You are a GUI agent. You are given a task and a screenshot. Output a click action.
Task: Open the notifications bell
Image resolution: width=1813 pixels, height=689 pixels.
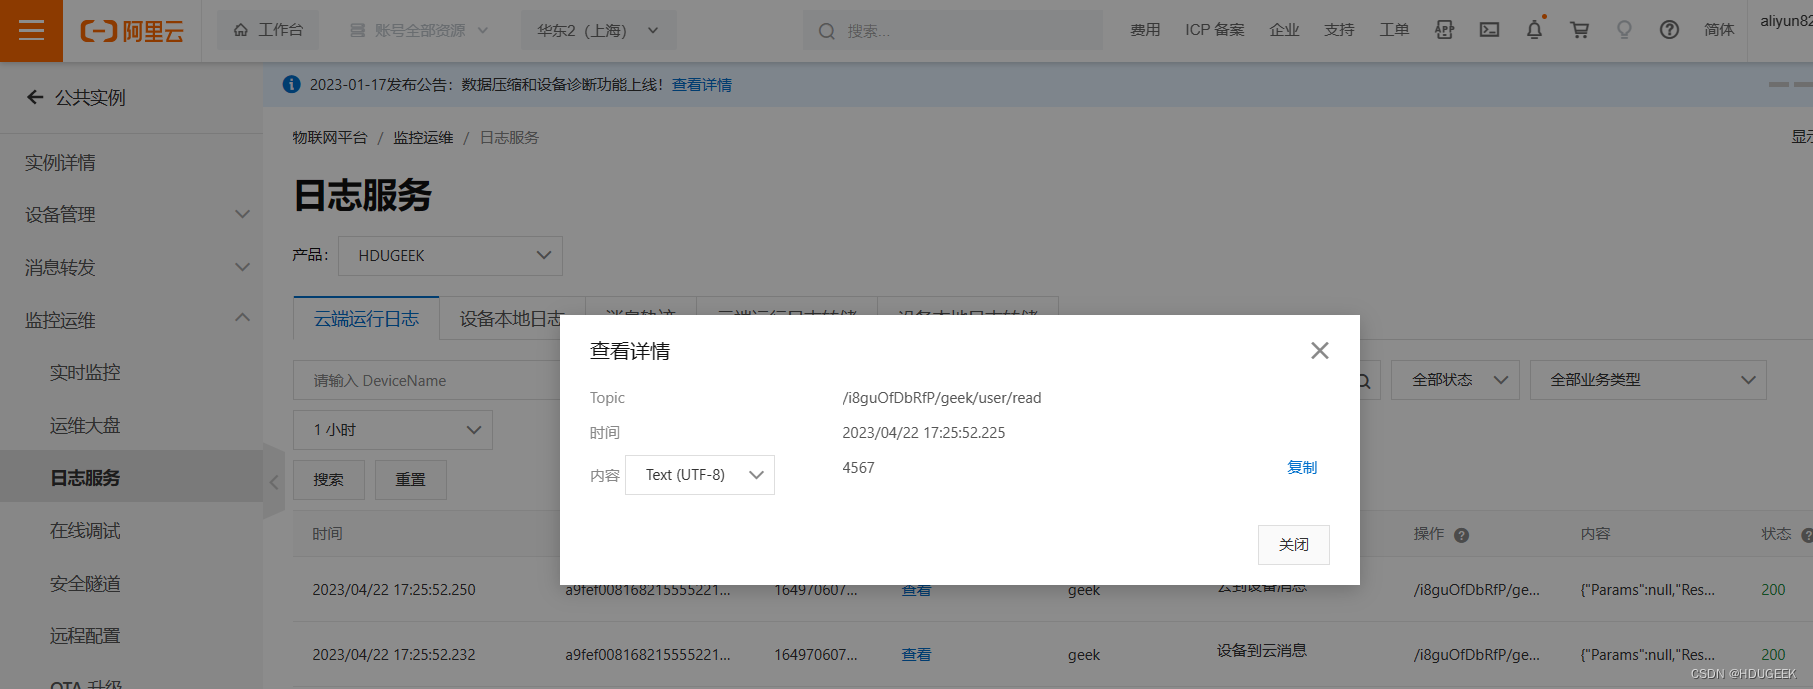[1534, 30]
